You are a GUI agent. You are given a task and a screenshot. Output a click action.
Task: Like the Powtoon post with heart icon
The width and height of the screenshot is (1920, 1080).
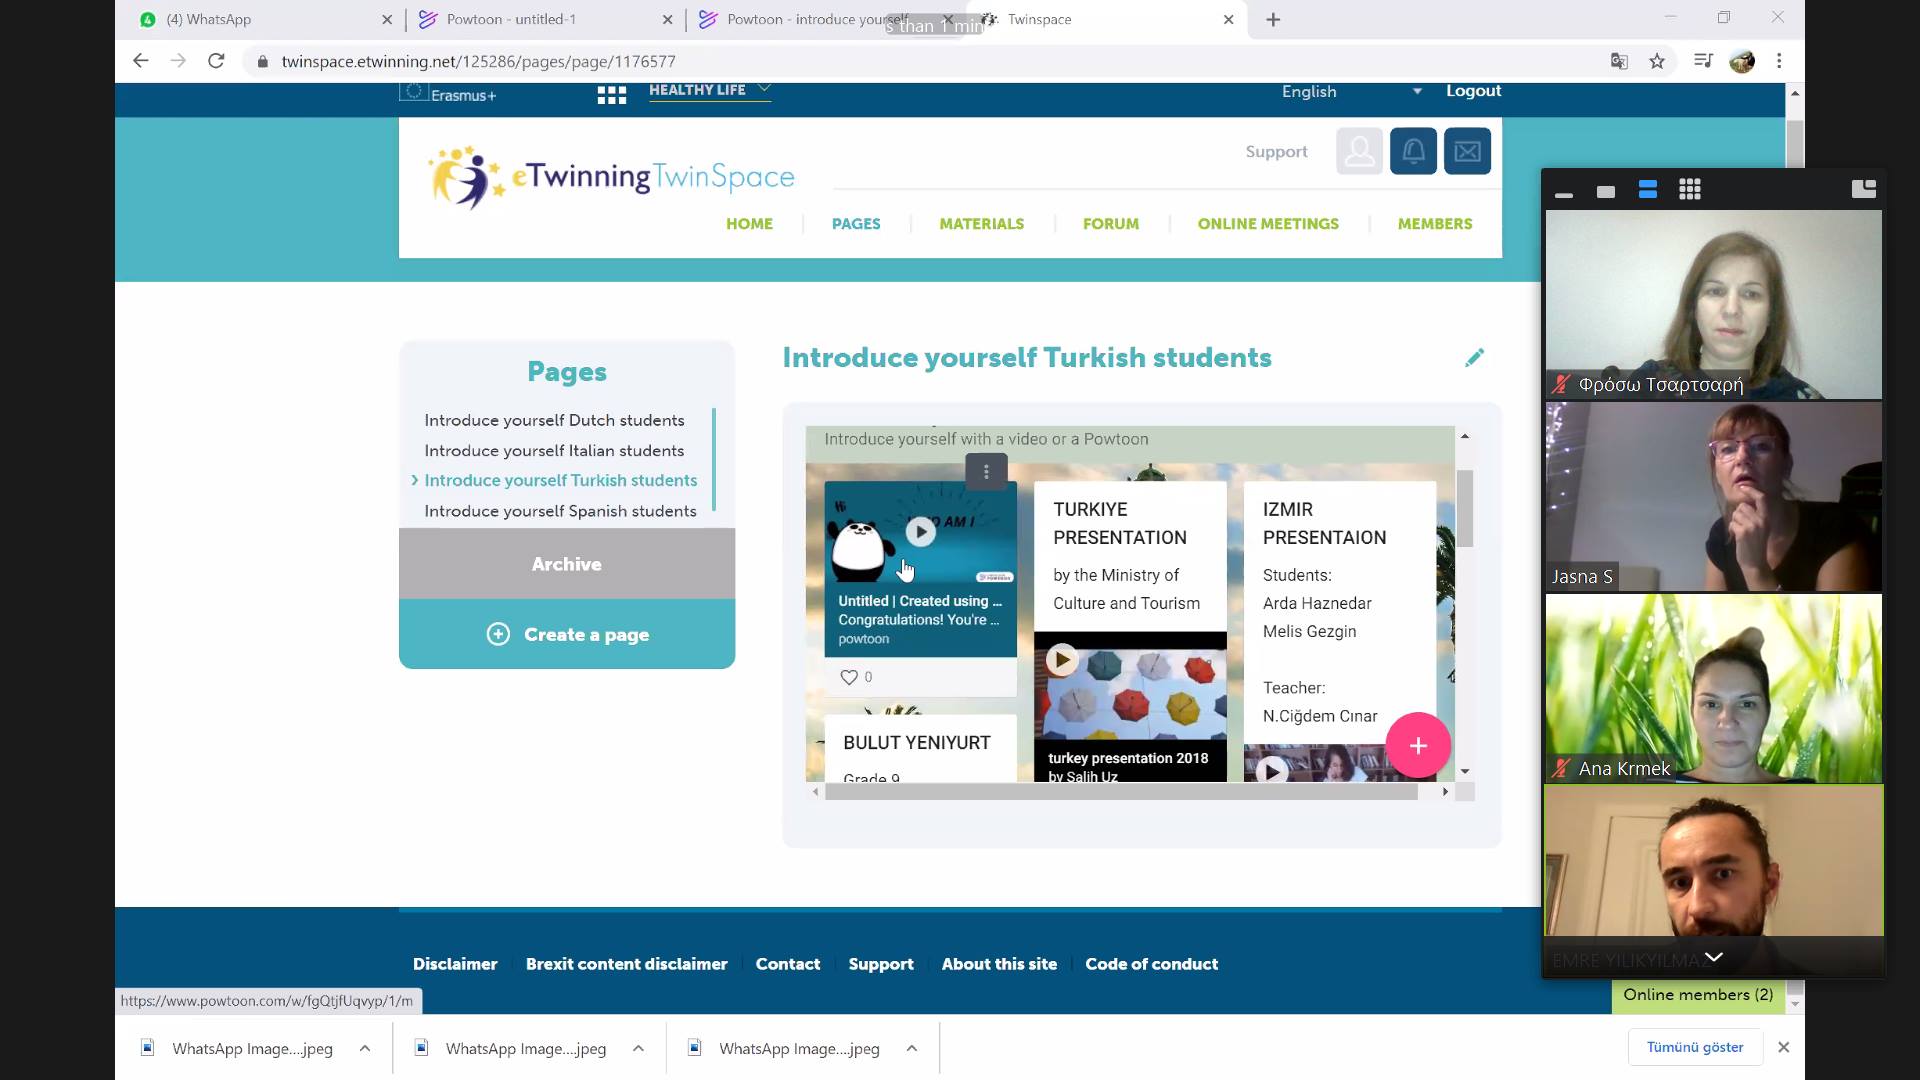point(849,677)
